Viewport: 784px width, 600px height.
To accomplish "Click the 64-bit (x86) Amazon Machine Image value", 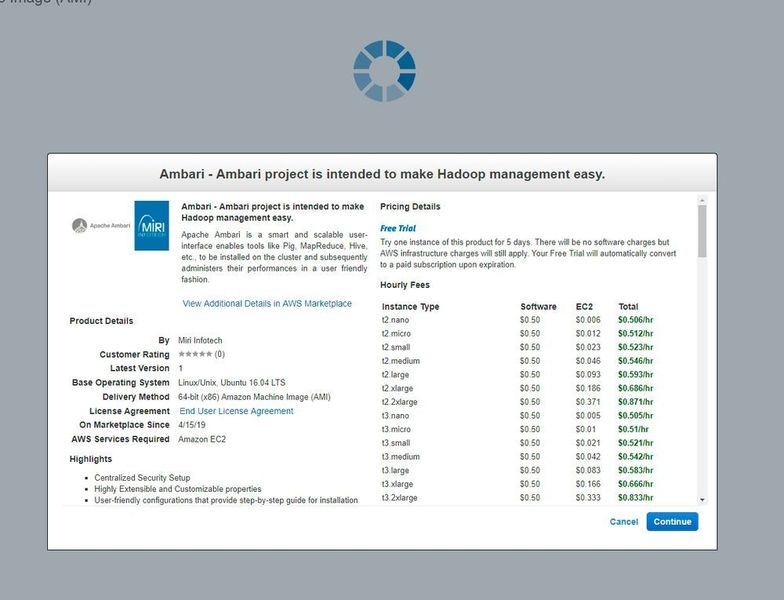I will 254,397.
